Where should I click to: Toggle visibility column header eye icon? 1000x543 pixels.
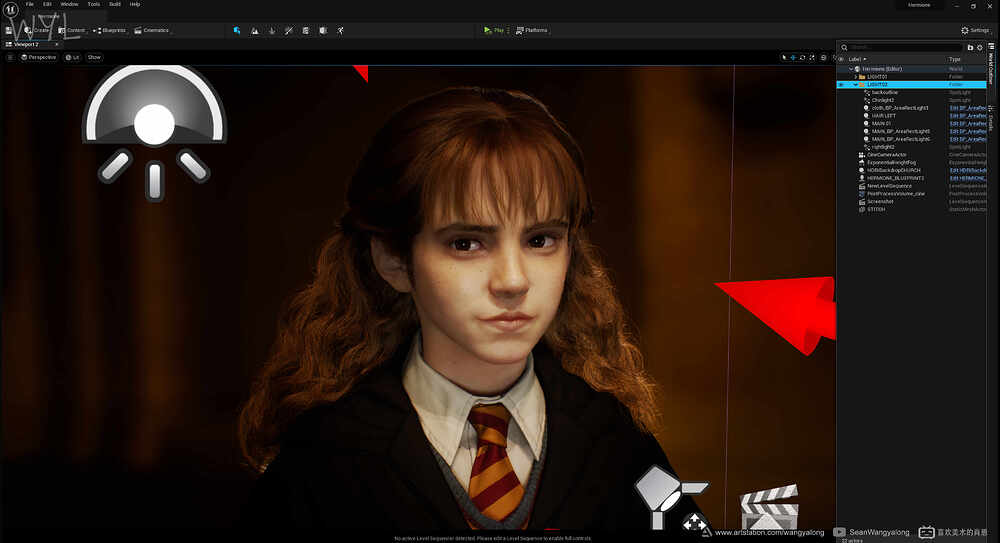[841, 59]
